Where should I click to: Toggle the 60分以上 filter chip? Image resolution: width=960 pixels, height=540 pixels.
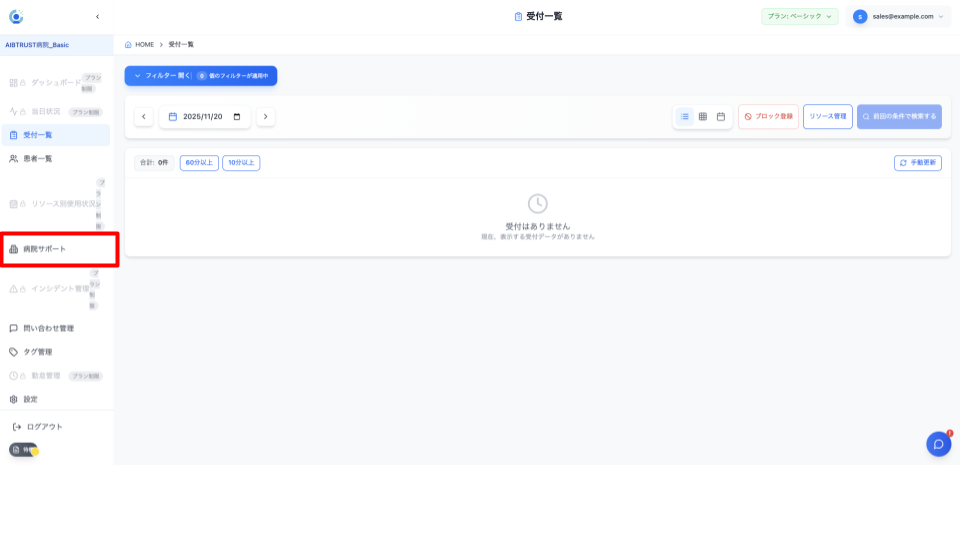pyautogui.click(x=199, y=162)
